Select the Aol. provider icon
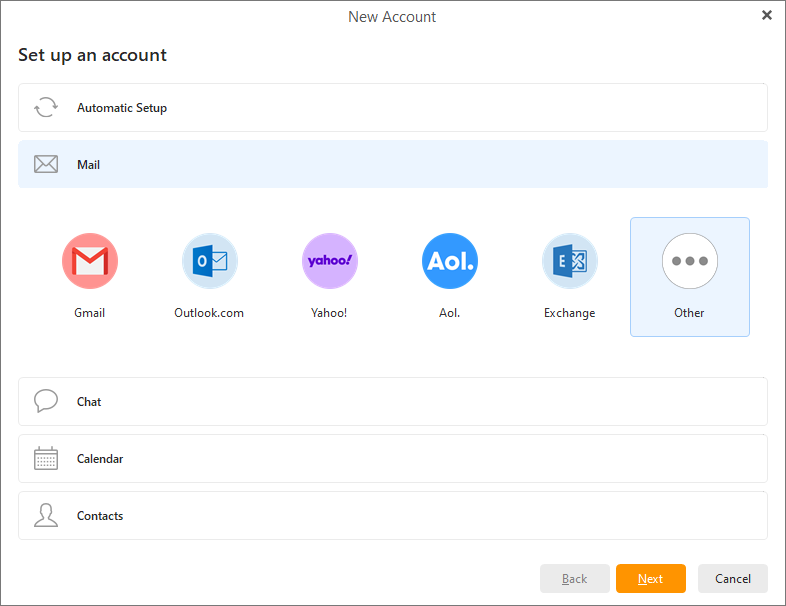 click(x=450, y=262)
